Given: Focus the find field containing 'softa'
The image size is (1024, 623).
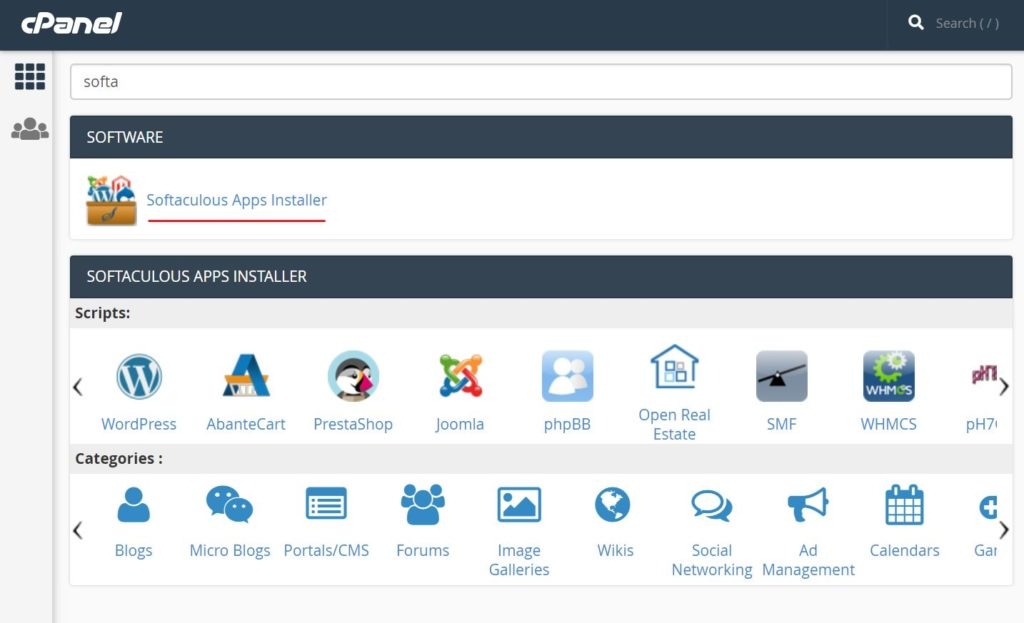Looking at the screenshot, I should 541,82.
